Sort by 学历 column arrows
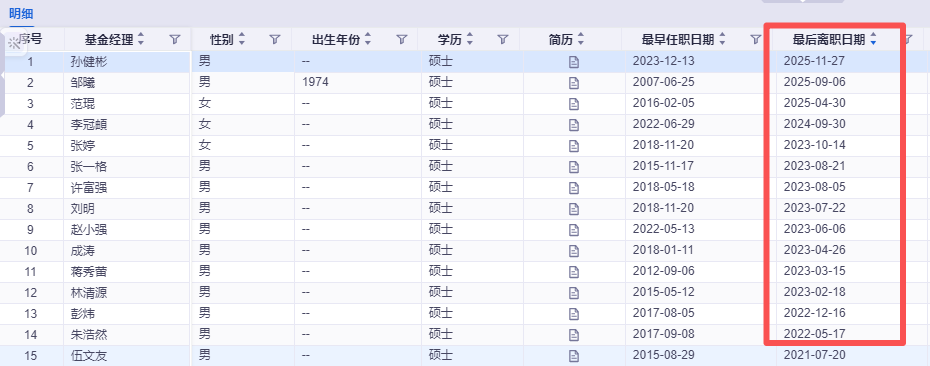Screen dimensions: 930x366 click(470, 40)
